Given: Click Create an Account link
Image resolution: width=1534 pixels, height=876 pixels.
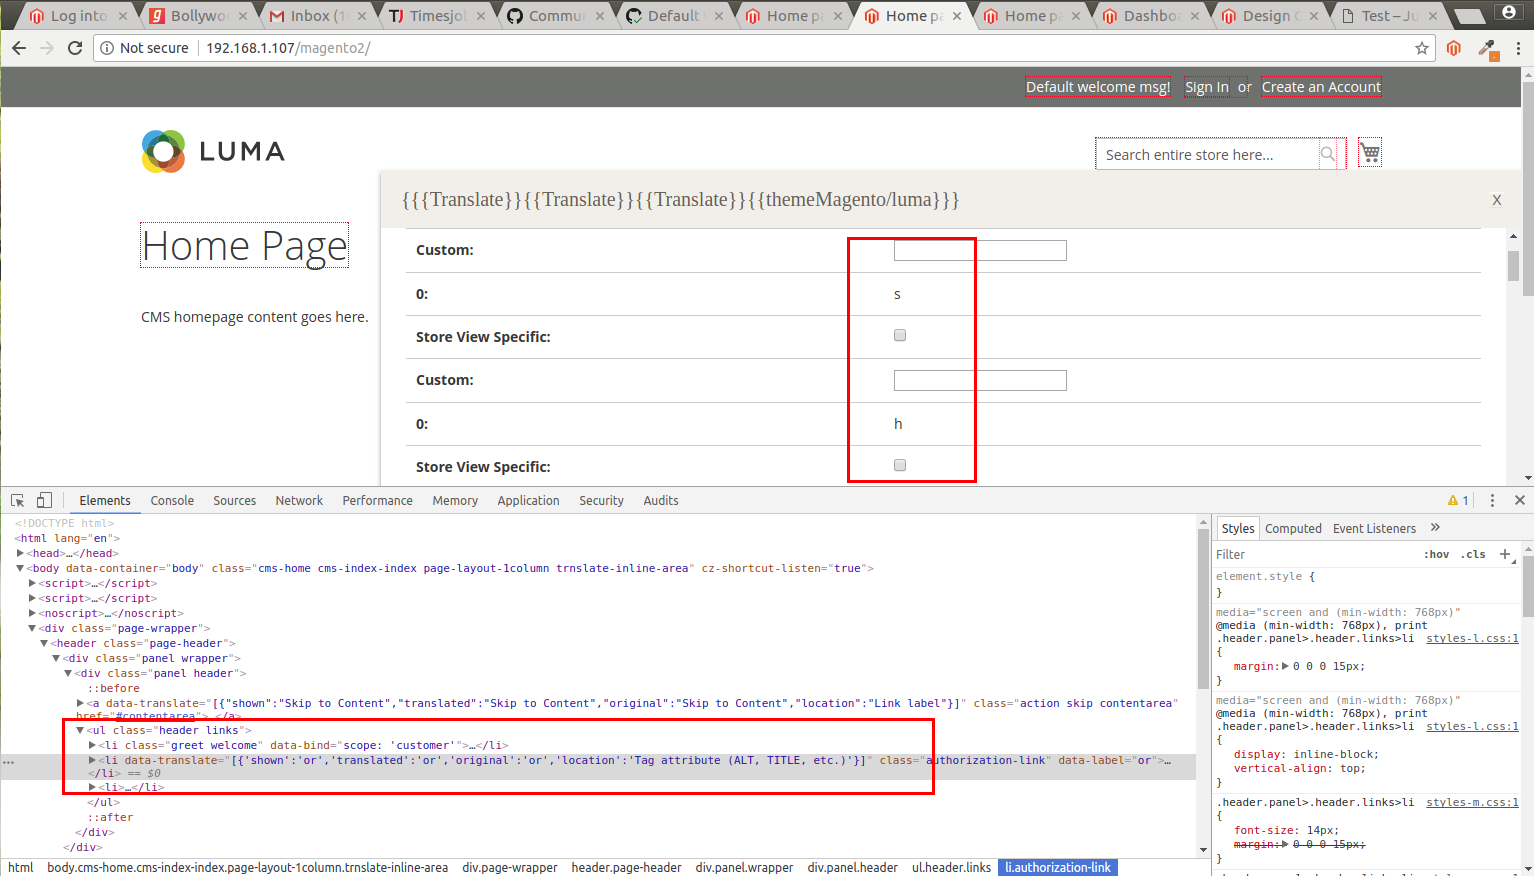Looking at the screenshot, I should pyautogui.click(x=1321, y=87).
